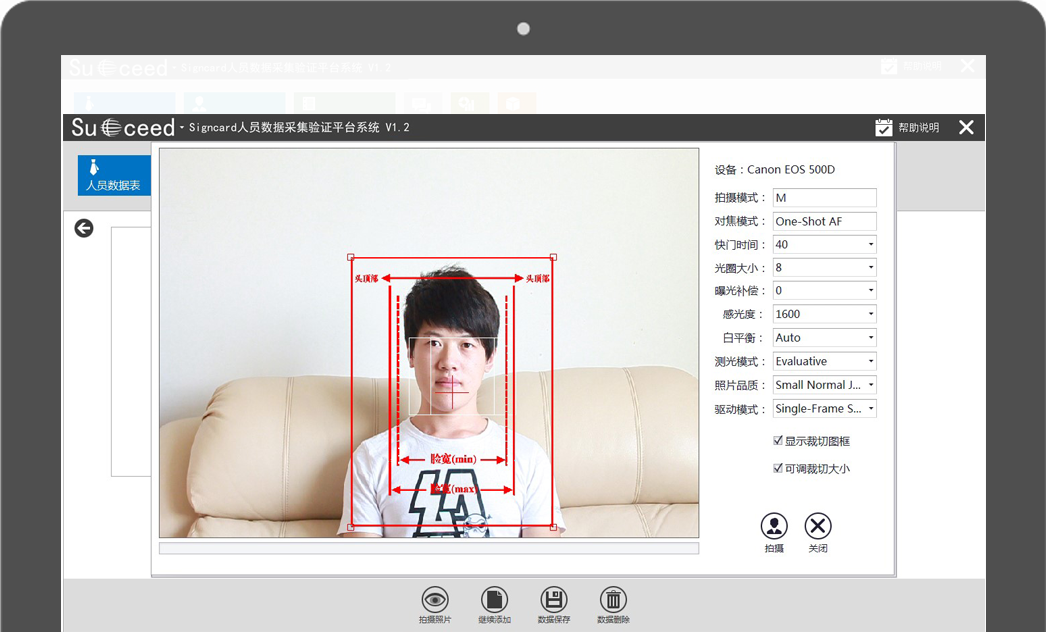Delete data with the 数据删除 trash icon

[x=613, y=599]
